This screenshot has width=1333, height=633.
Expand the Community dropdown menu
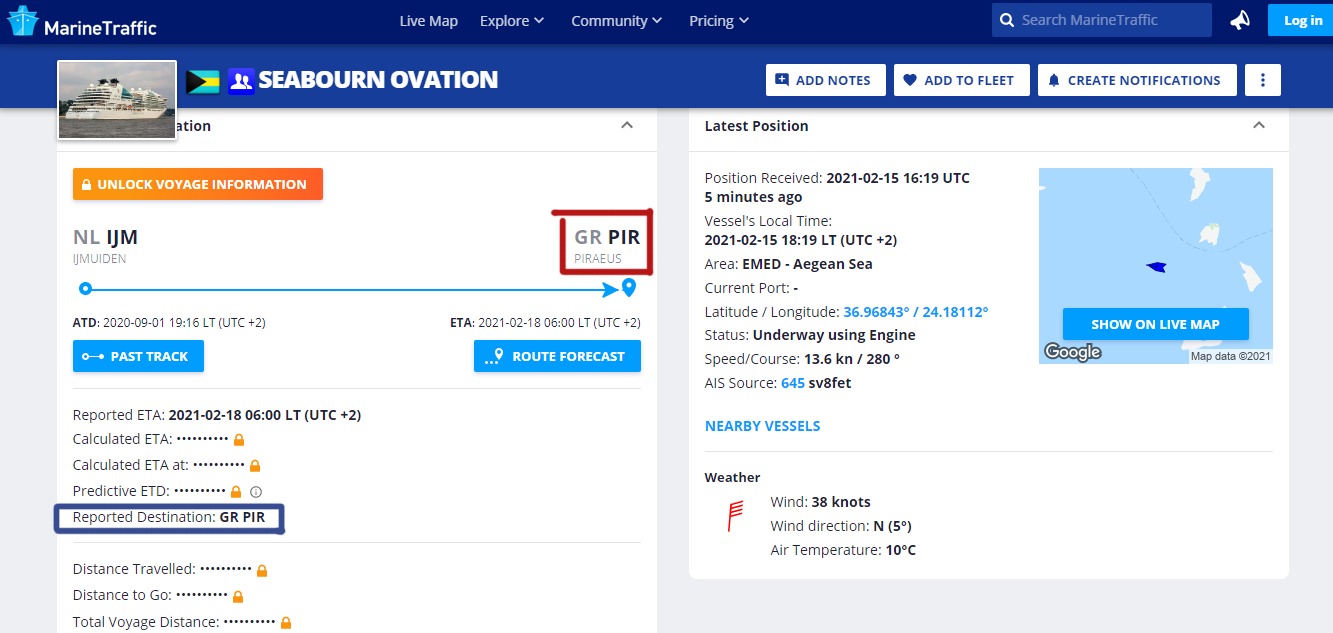pos(617,21)
